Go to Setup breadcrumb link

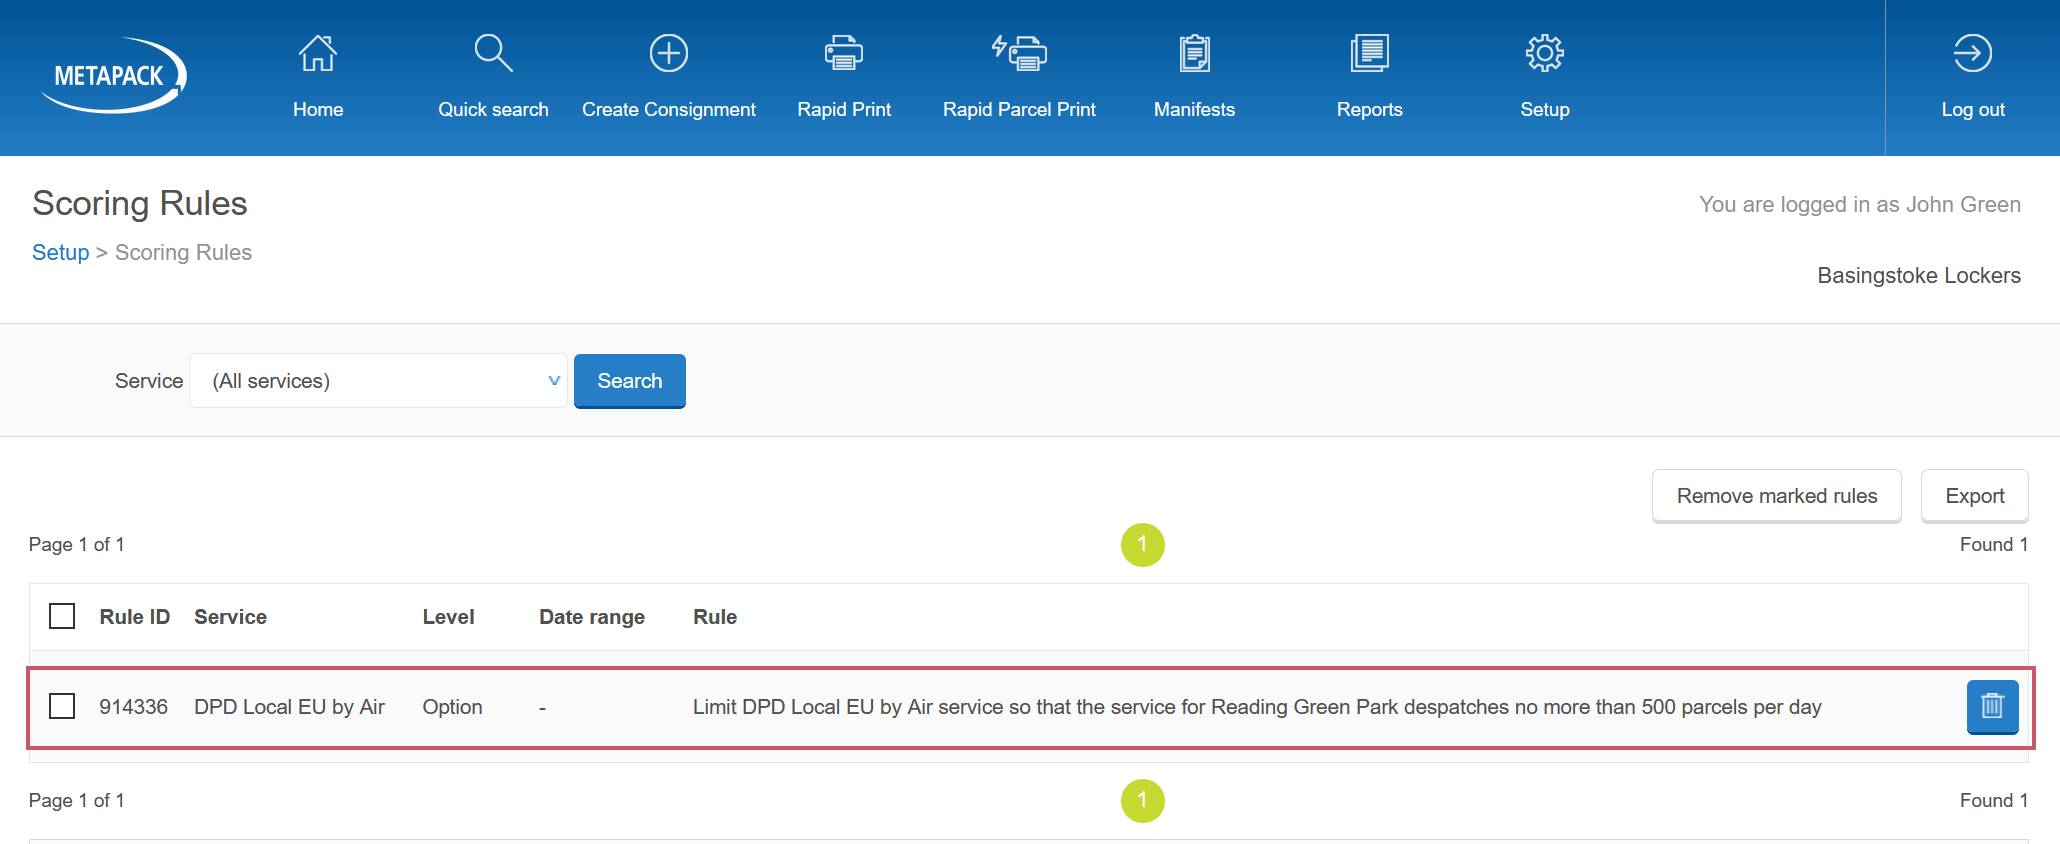(61, 252)
